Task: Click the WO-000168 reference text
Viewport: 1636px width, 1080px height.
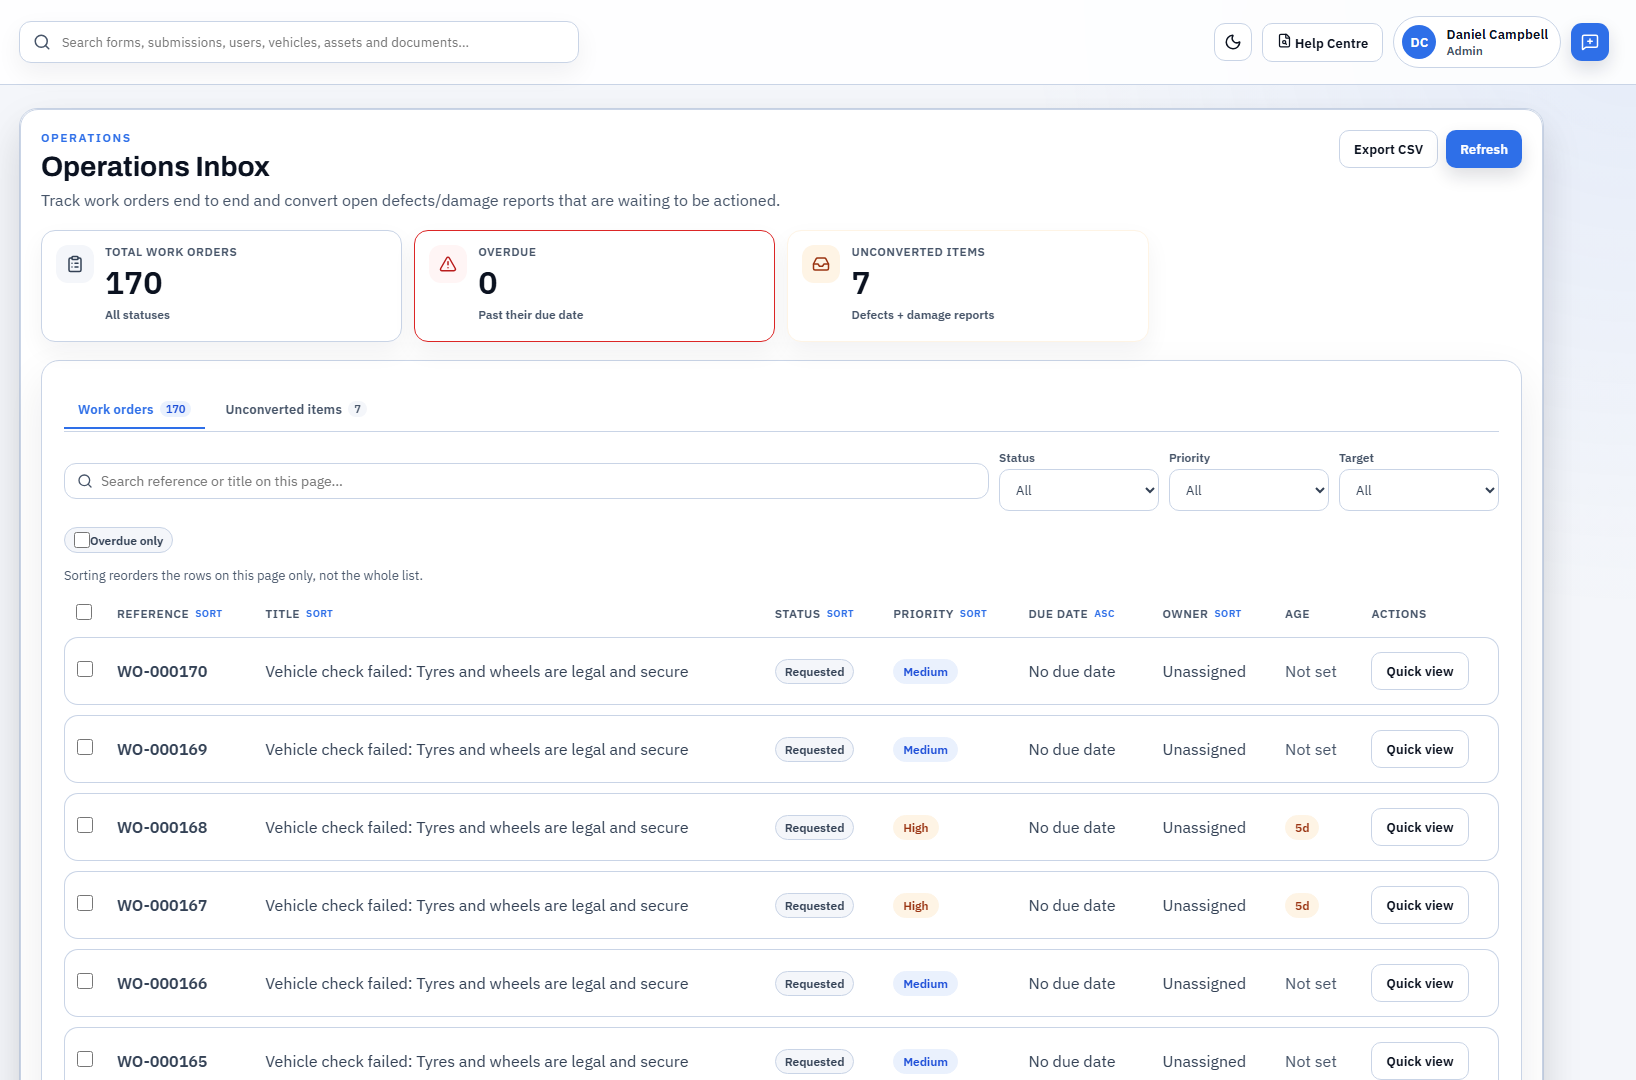Action: (162, 827)
